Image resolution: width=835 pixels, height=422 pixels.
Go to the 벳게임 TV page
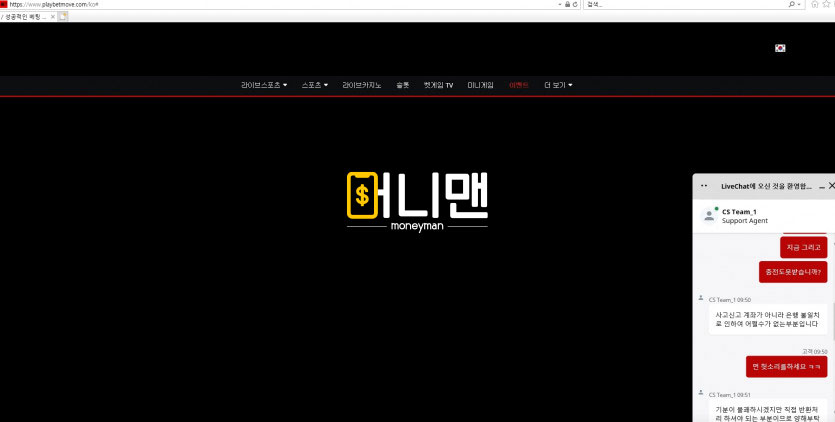click(438, 86)
